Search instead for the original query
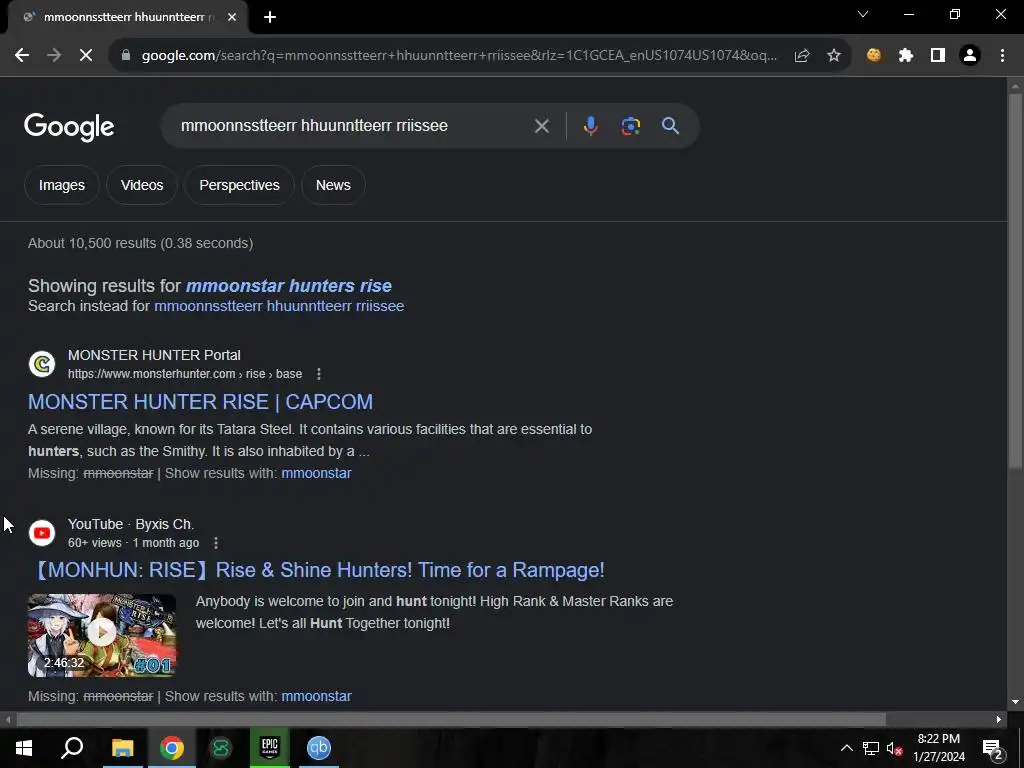Viewport: 1024px width, 768px height. pyautogui.click(x=279, y=306)
